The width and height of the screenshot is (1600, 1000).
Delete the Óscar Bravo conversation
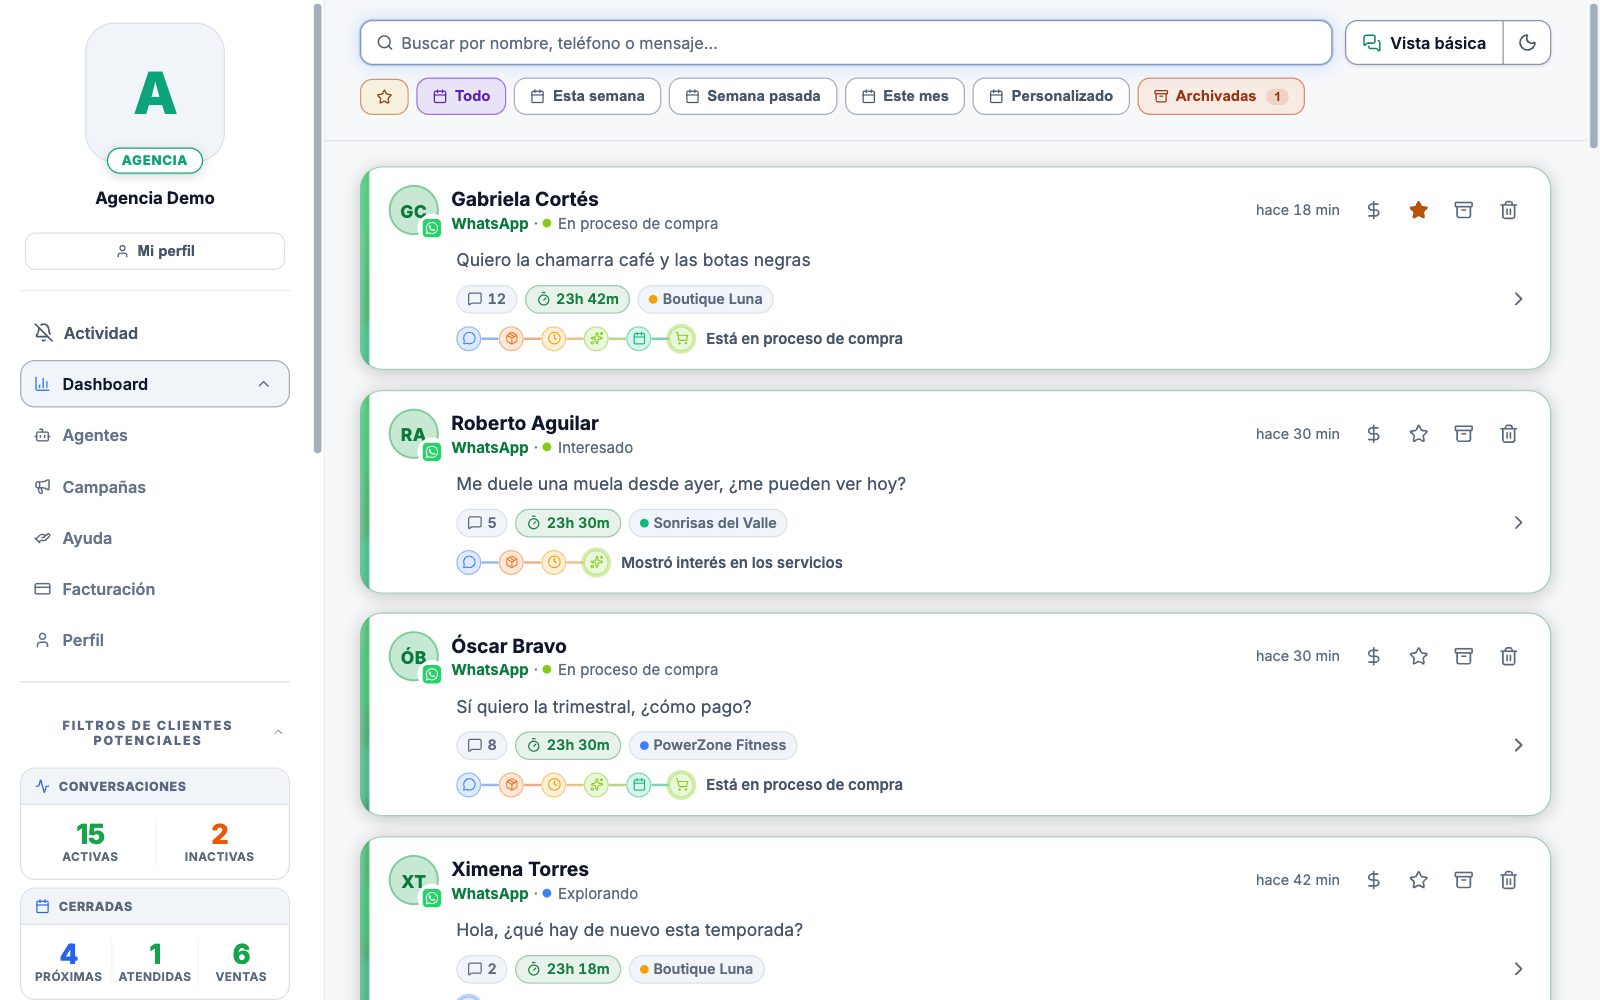[x=1508, y=656]
